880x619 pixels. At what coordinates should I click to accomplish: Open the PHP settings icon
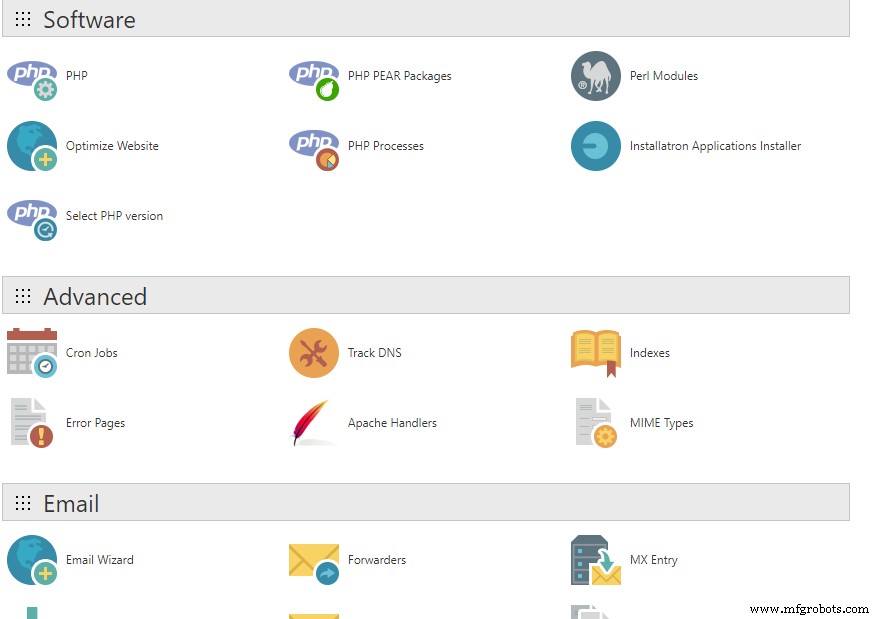tap(32, 77)
